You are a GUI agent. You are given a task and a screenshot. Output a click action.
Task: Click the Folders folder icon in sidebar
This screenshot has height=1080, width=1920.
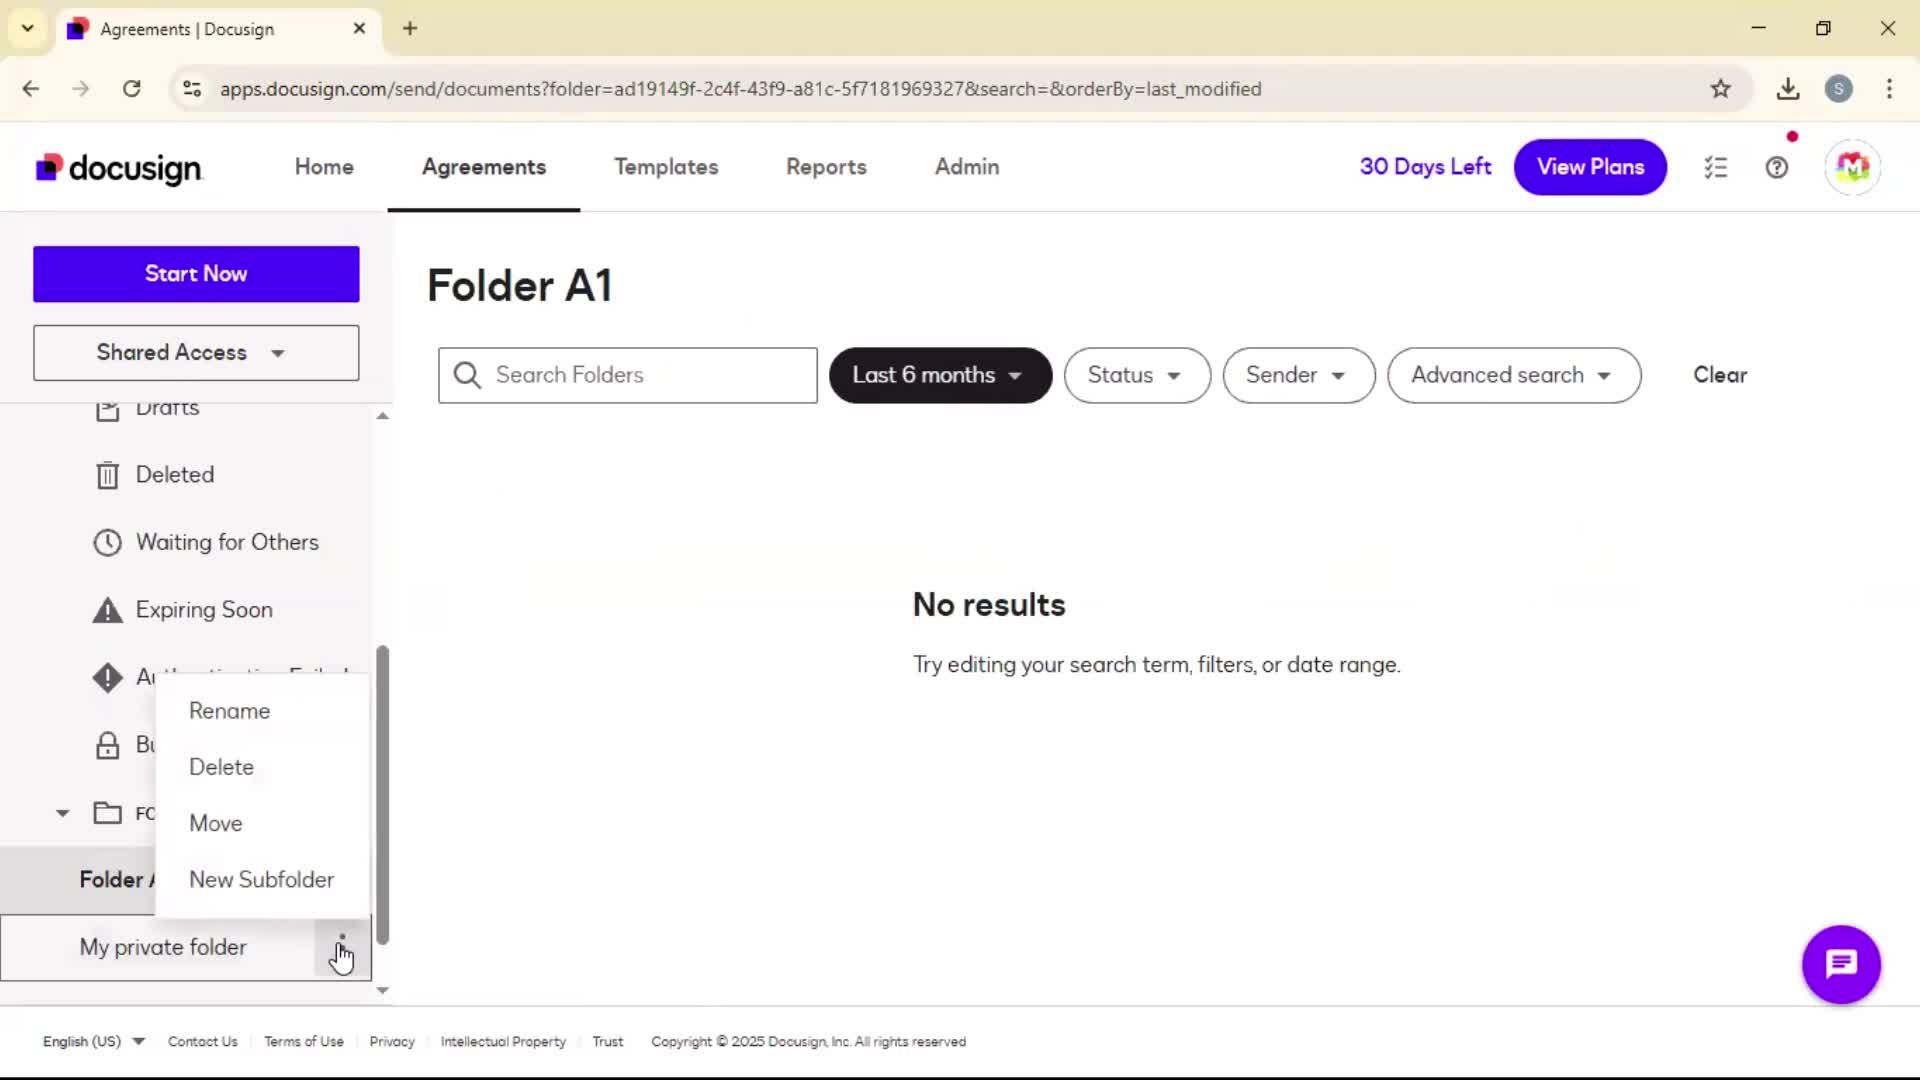[x=107, y=813]
